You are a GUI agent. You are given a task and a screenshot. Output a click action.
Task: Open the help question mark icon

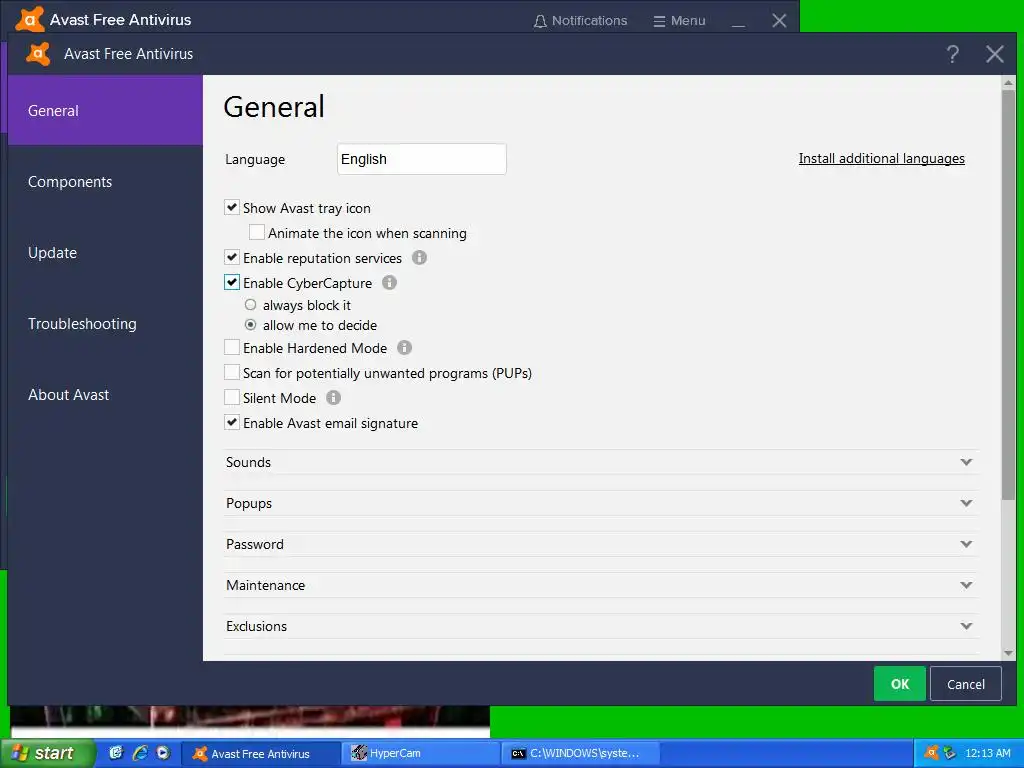pyautogui.click(x=952, y=54)
